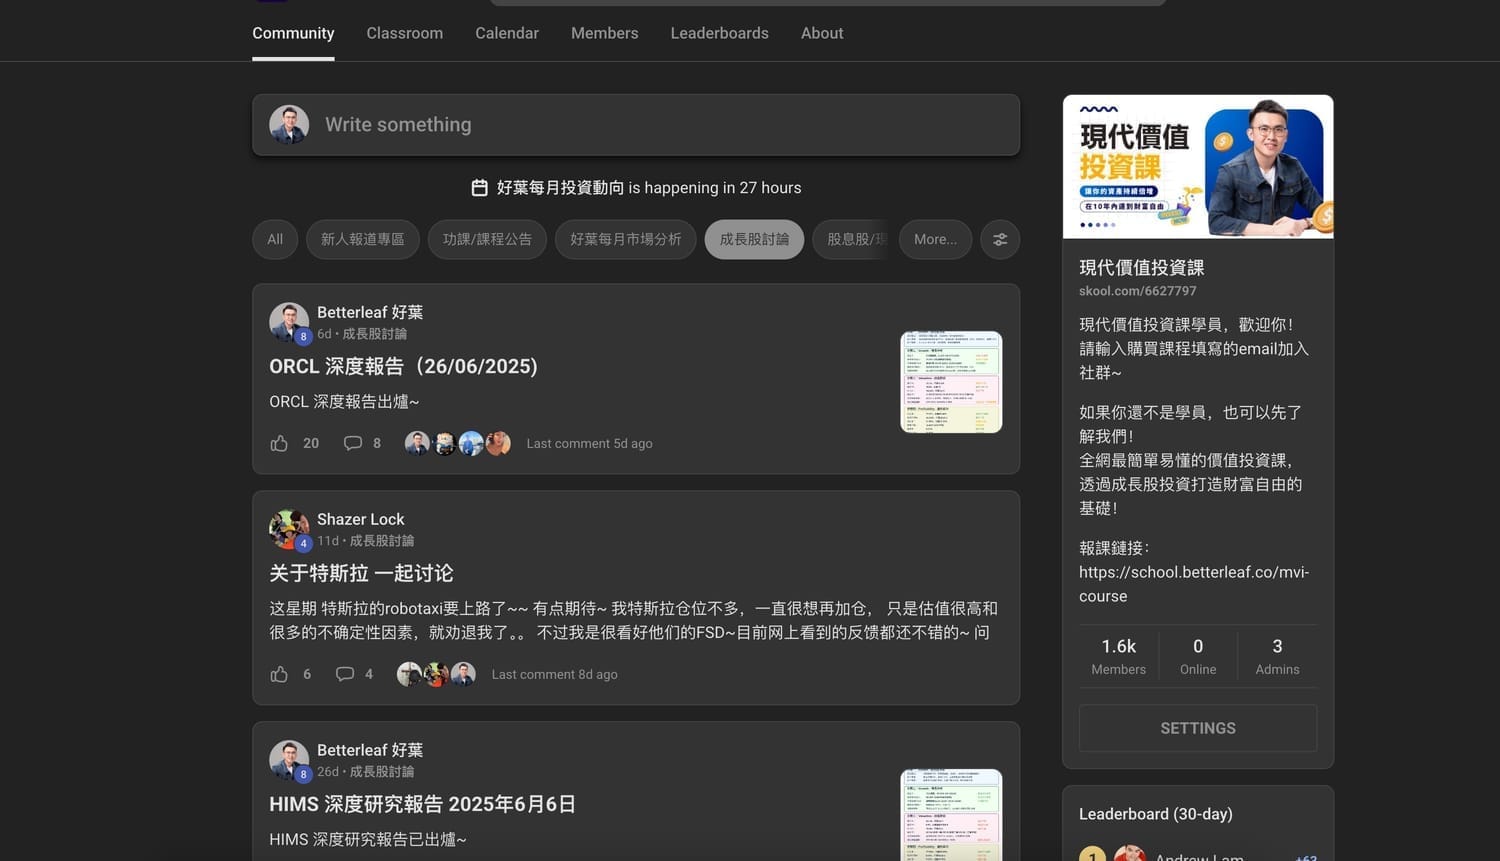Click Last comment 8d ago text
This screenshot has height=861, width=1500.
554,675
